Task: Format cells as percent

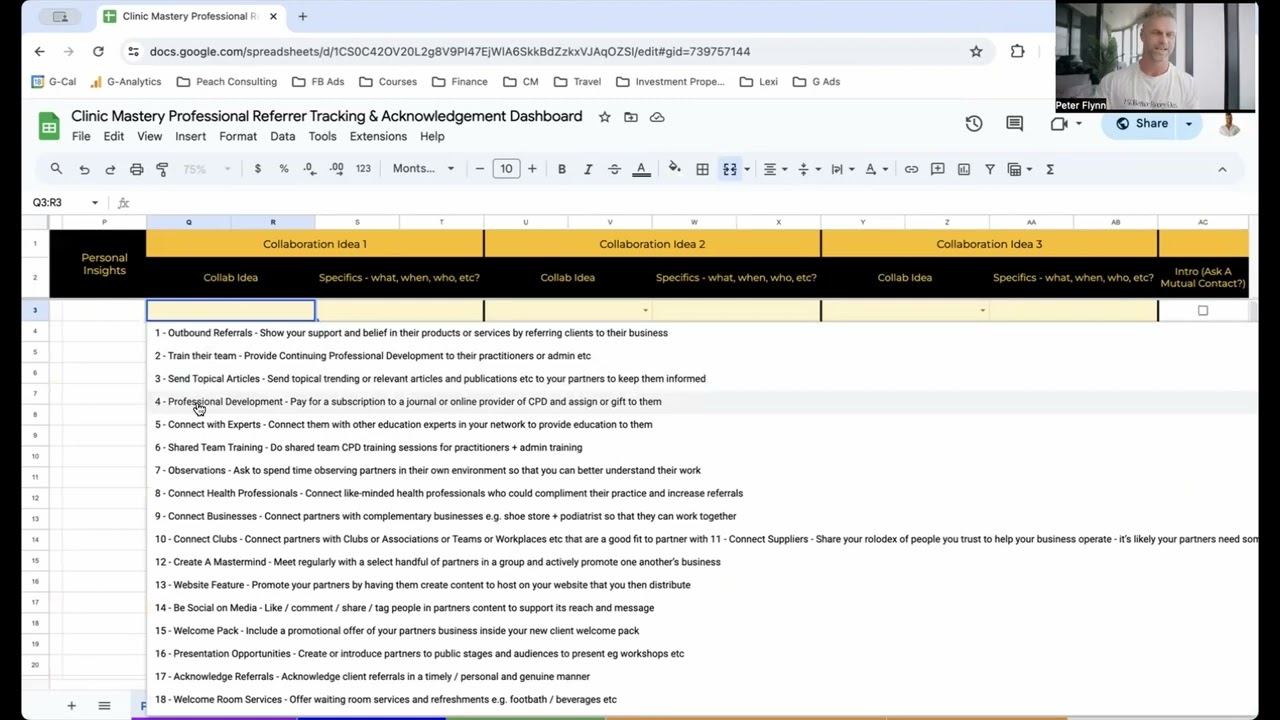Action: coord(284,169)
